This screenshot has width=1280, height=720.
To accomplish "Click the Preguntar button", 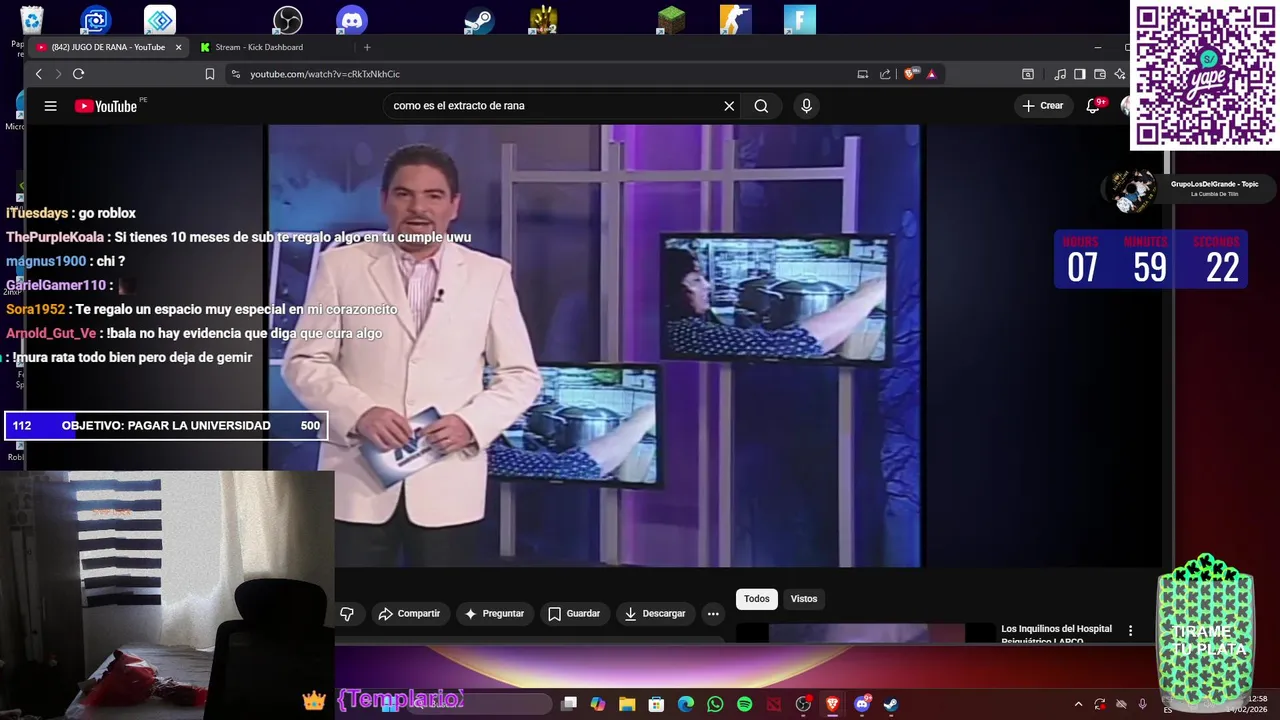I will pyautogui.click(x=494, y=614).
